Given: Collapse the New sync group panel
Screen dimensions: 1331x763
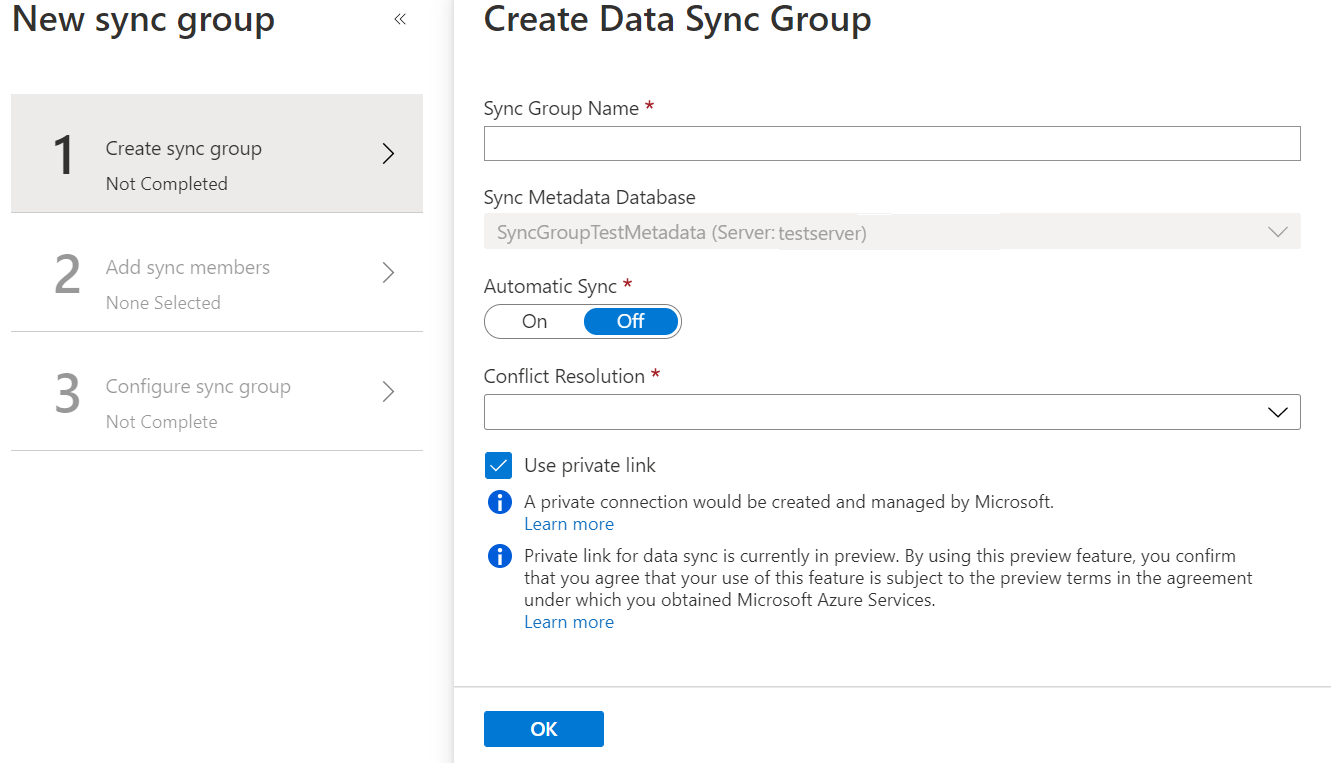Looking at the screenshot, I should click(400, 19).
